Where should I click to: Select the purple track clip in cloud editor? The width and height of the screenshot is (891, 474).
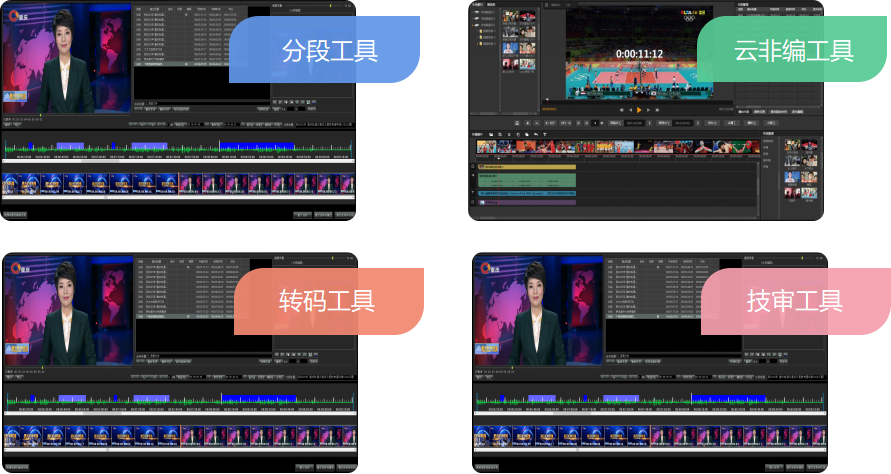pos(527,202)
